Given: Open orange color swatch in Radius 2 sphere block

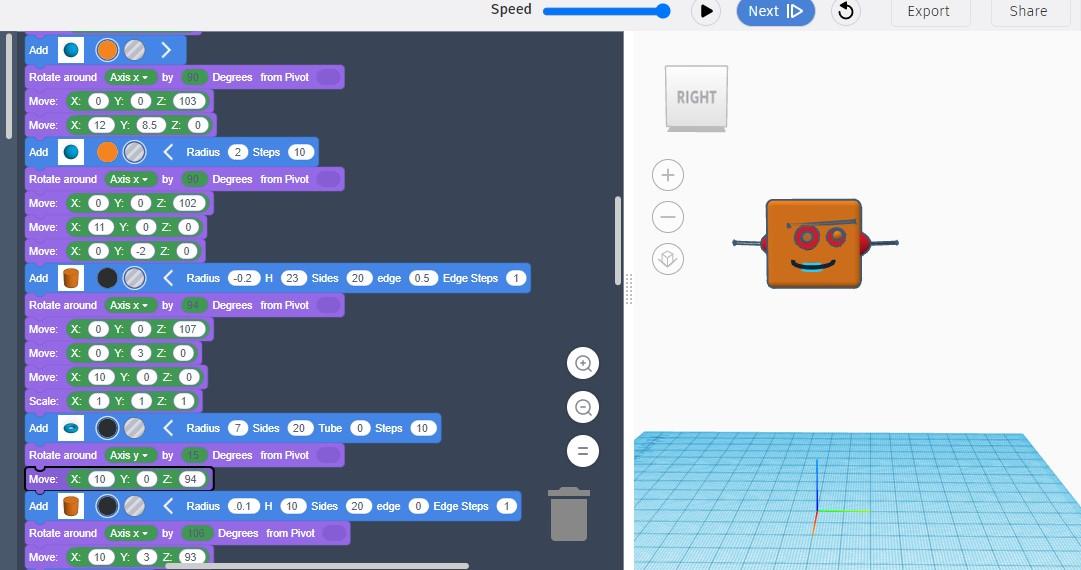Looking at the screenshot, I should [107, 152].
